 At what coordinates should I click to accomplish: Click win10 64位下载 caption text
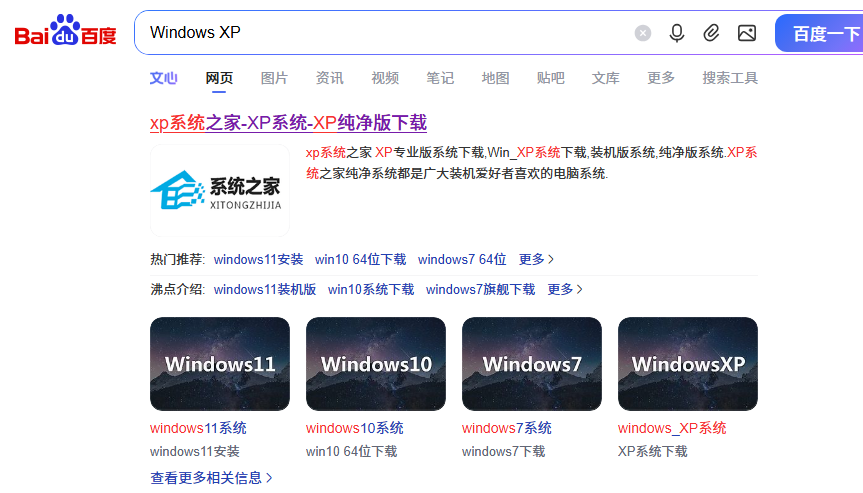(x=351, y=452)
